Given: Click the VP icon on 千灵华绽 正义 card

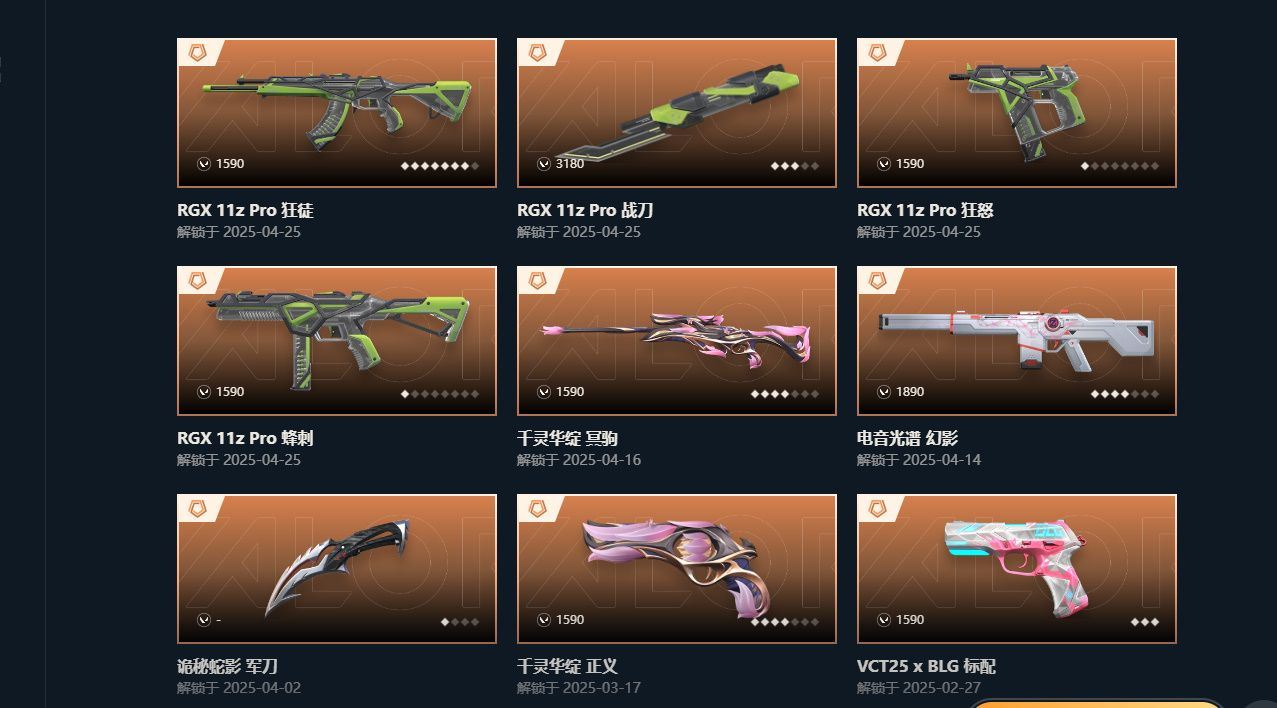Looking at the screenshot, I should [x=544, y=620].
